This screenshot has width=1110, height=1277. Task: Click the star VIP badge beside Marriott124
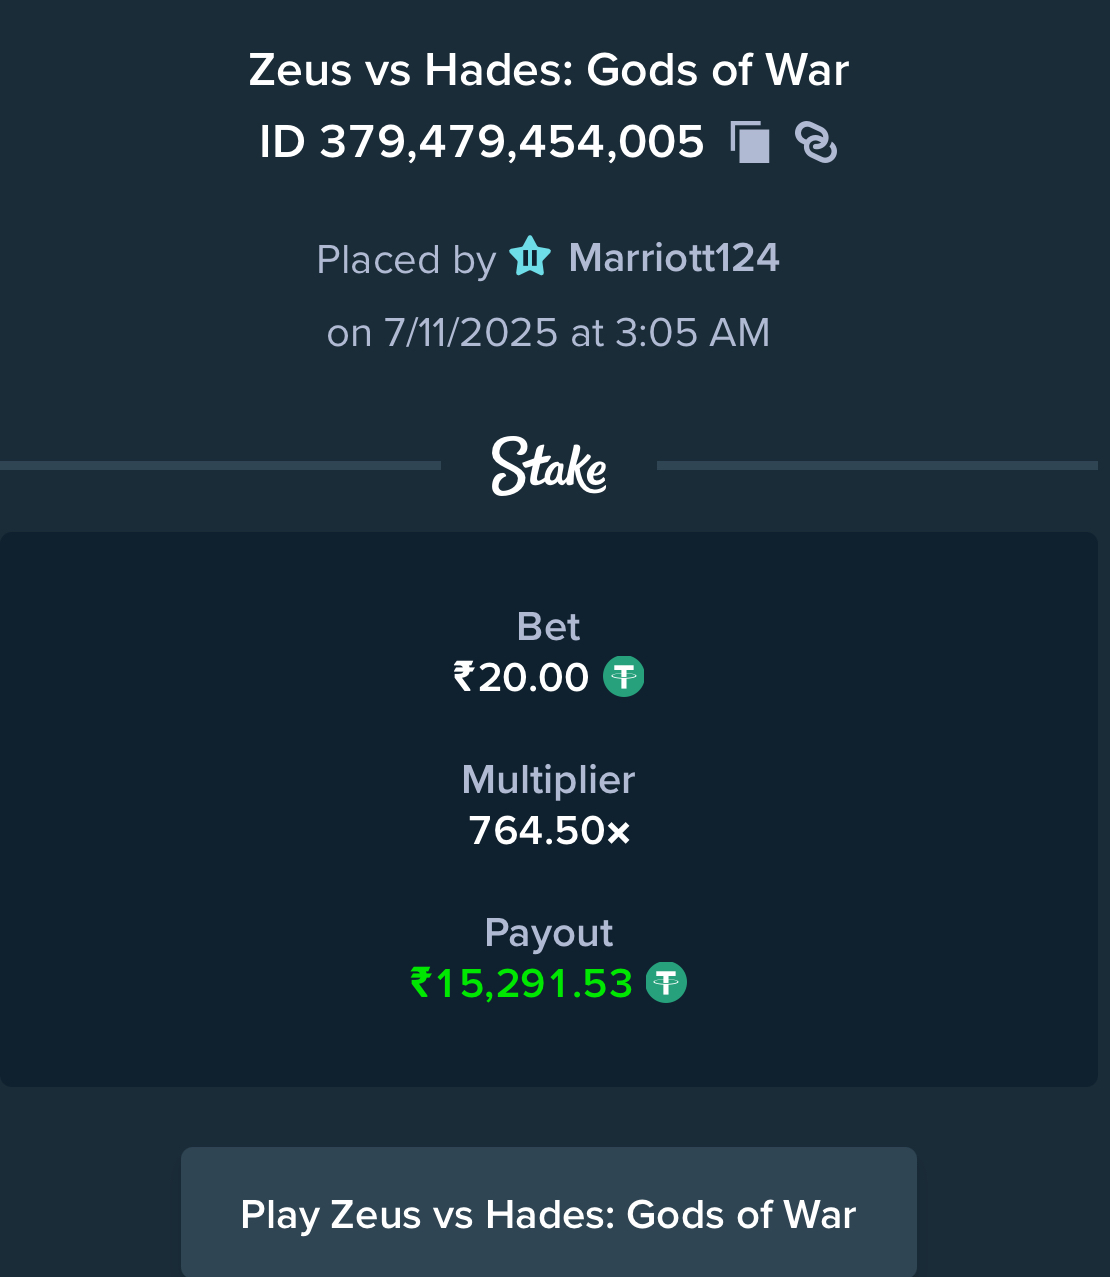pos(530,257)
